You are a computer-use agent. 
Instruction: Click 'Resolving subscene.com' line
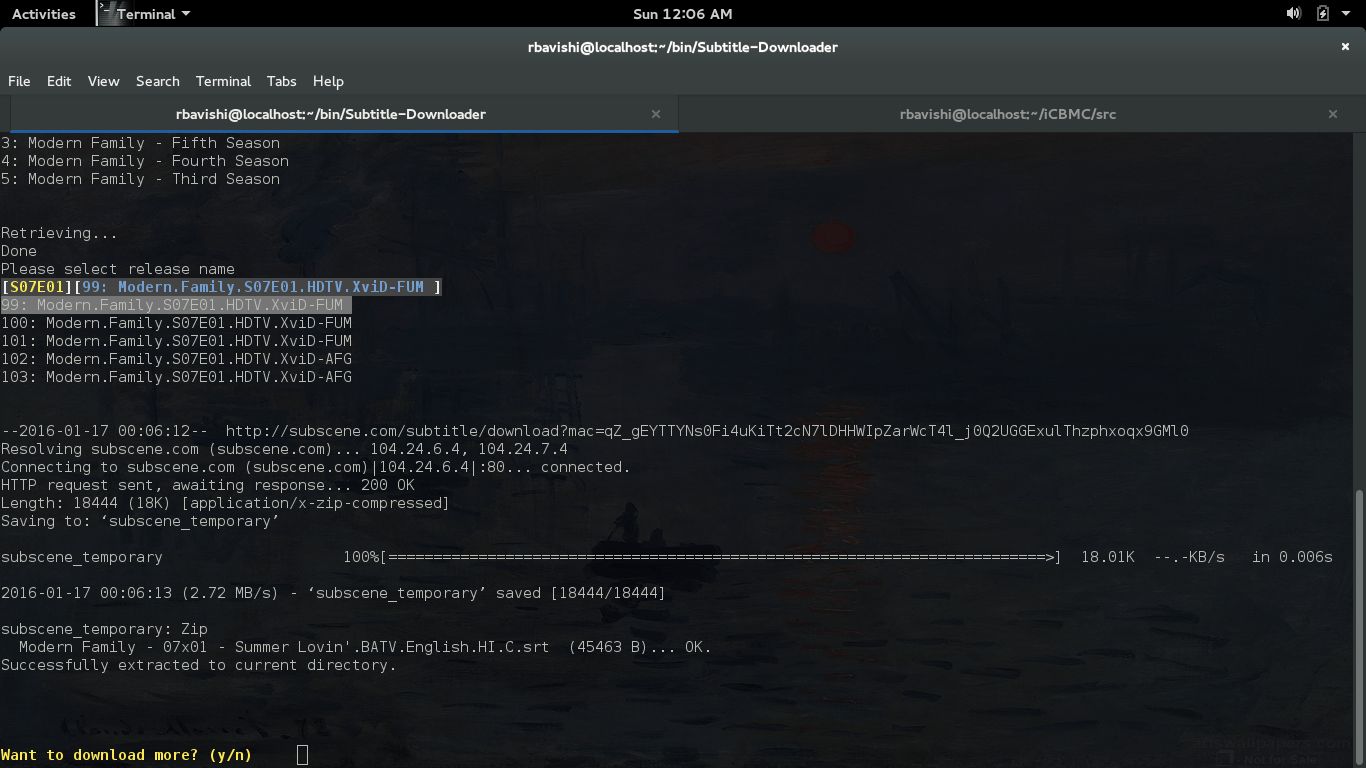pos(284,449)
